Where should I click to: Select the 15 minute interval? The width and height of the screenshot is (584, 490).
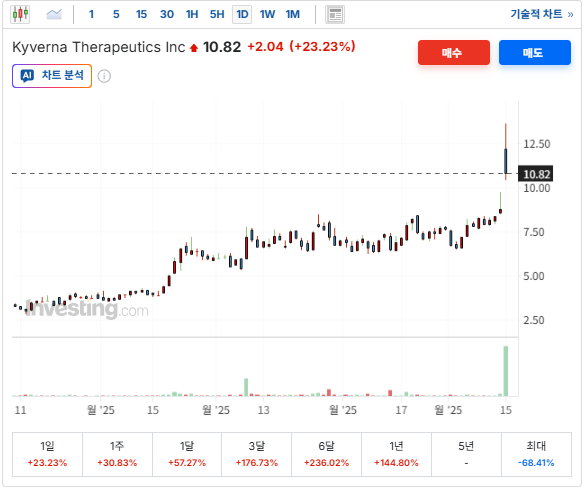click(x=141, y=15)
